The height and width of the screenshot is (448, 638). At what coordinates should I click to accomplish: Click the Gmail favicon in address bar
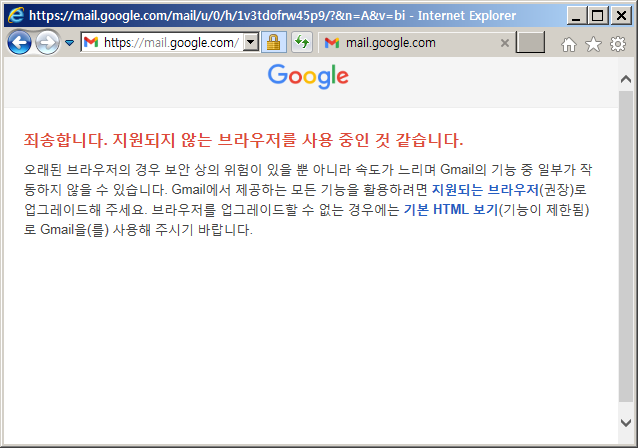(91, 42)
